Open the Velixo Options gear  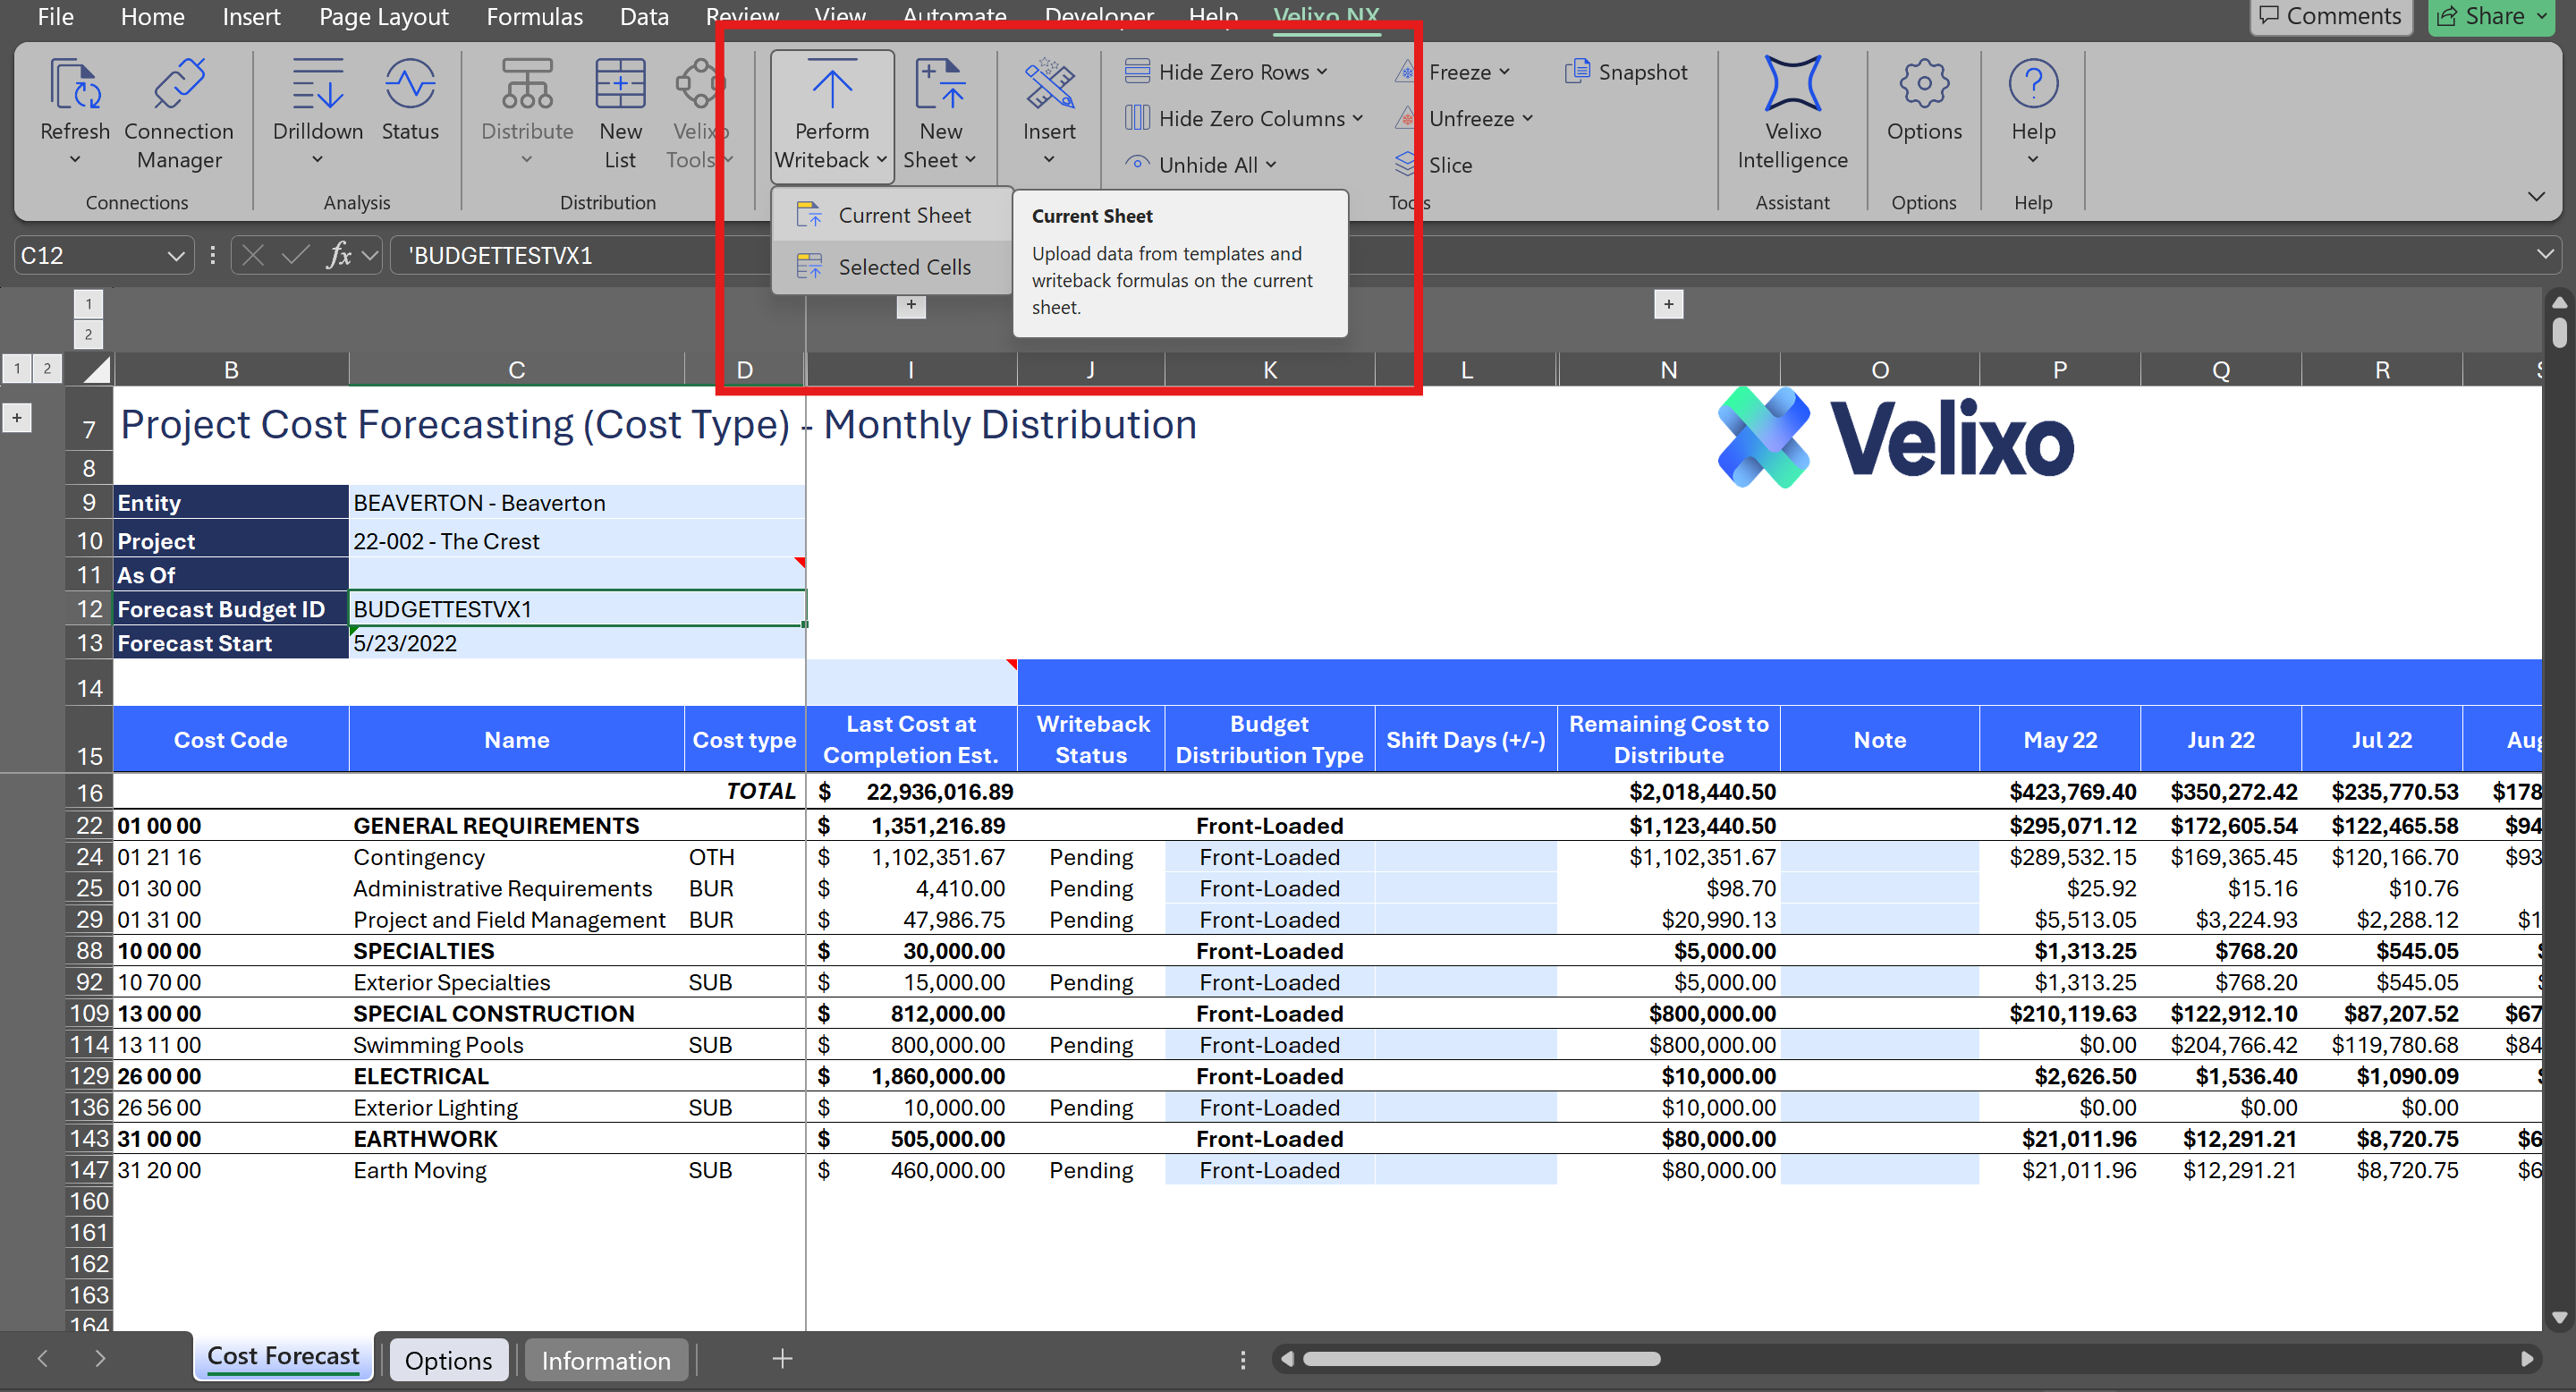coord(1923,85)
